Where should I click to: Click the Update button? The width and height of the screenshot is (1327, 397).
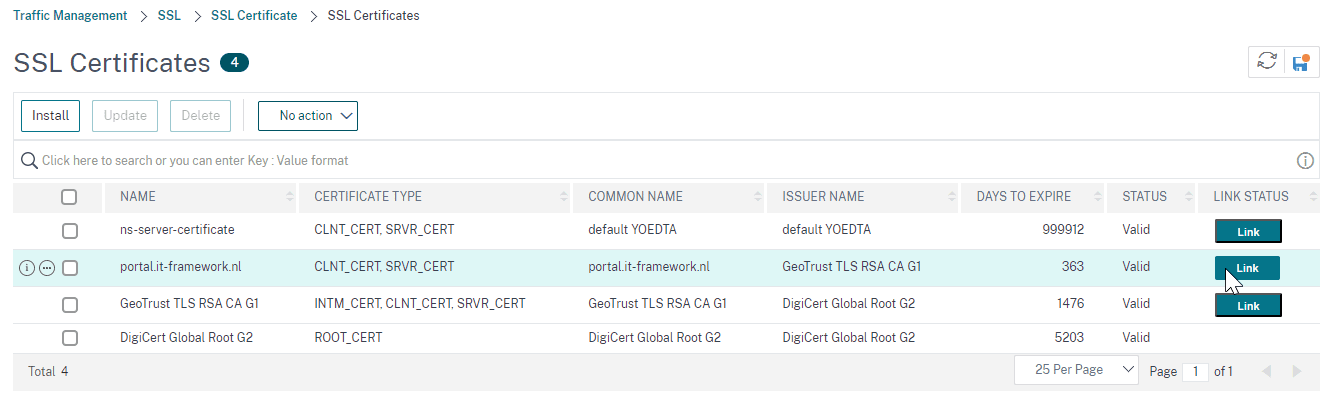125,116
